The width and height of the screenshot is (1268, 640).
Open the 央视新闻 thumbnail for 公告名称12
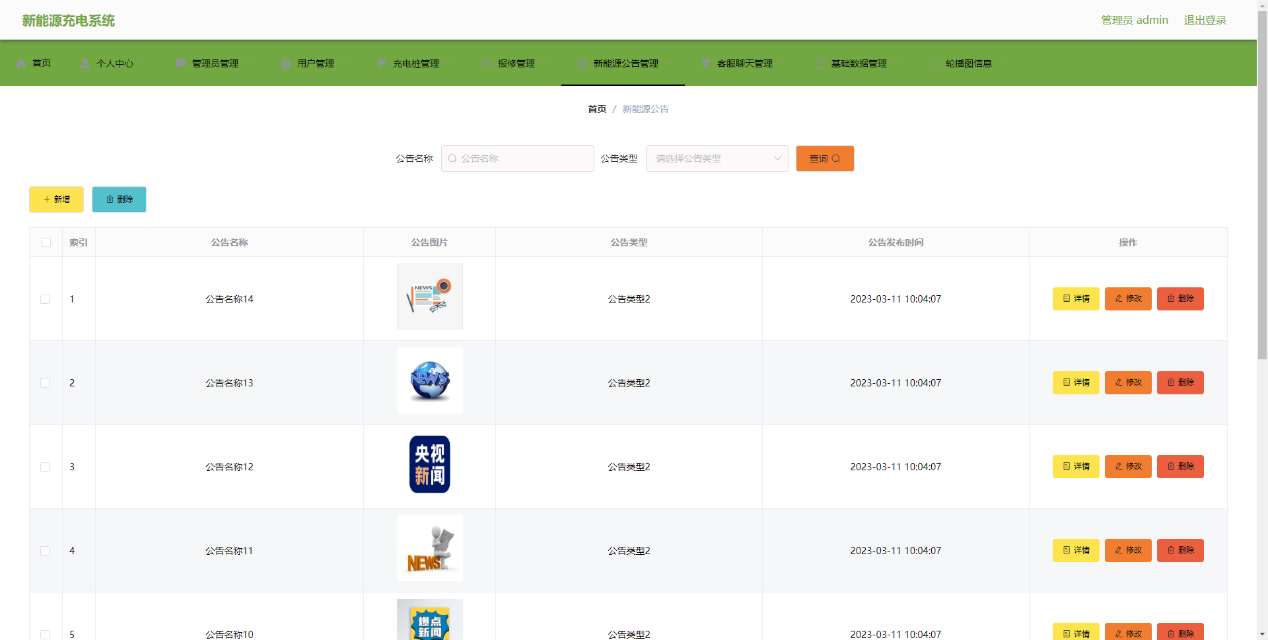point(430,464)
